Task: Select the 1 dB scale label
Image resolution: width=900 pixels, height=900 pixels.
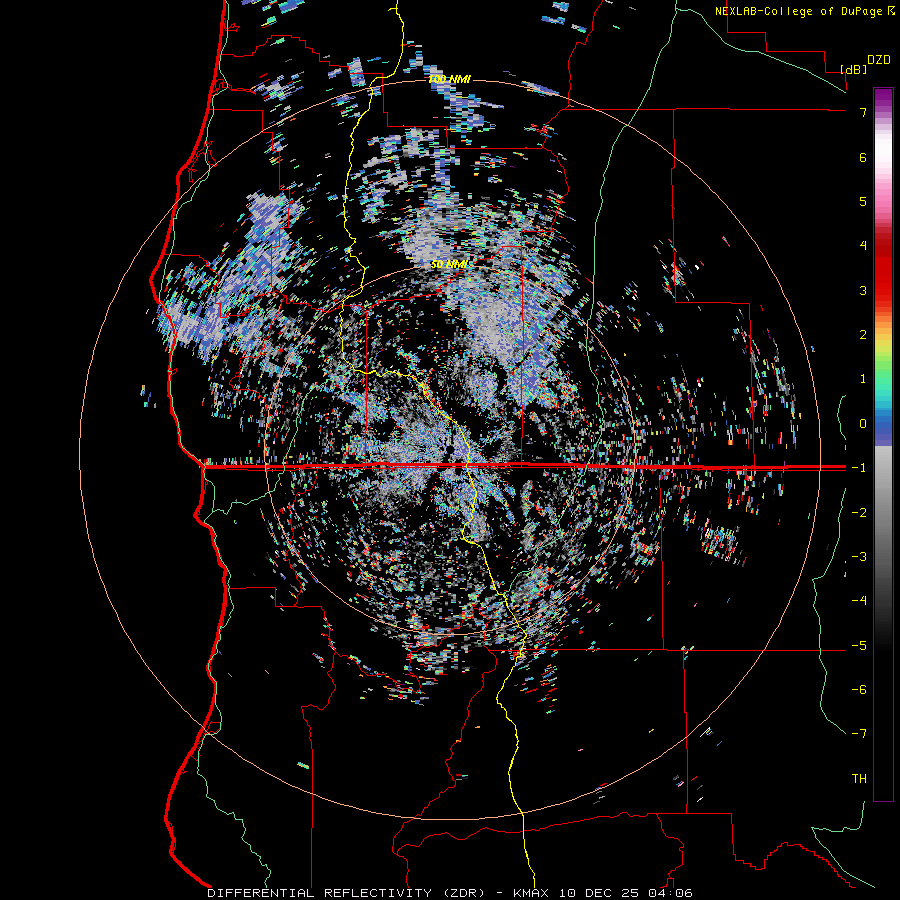Action: tap(863, 379)
